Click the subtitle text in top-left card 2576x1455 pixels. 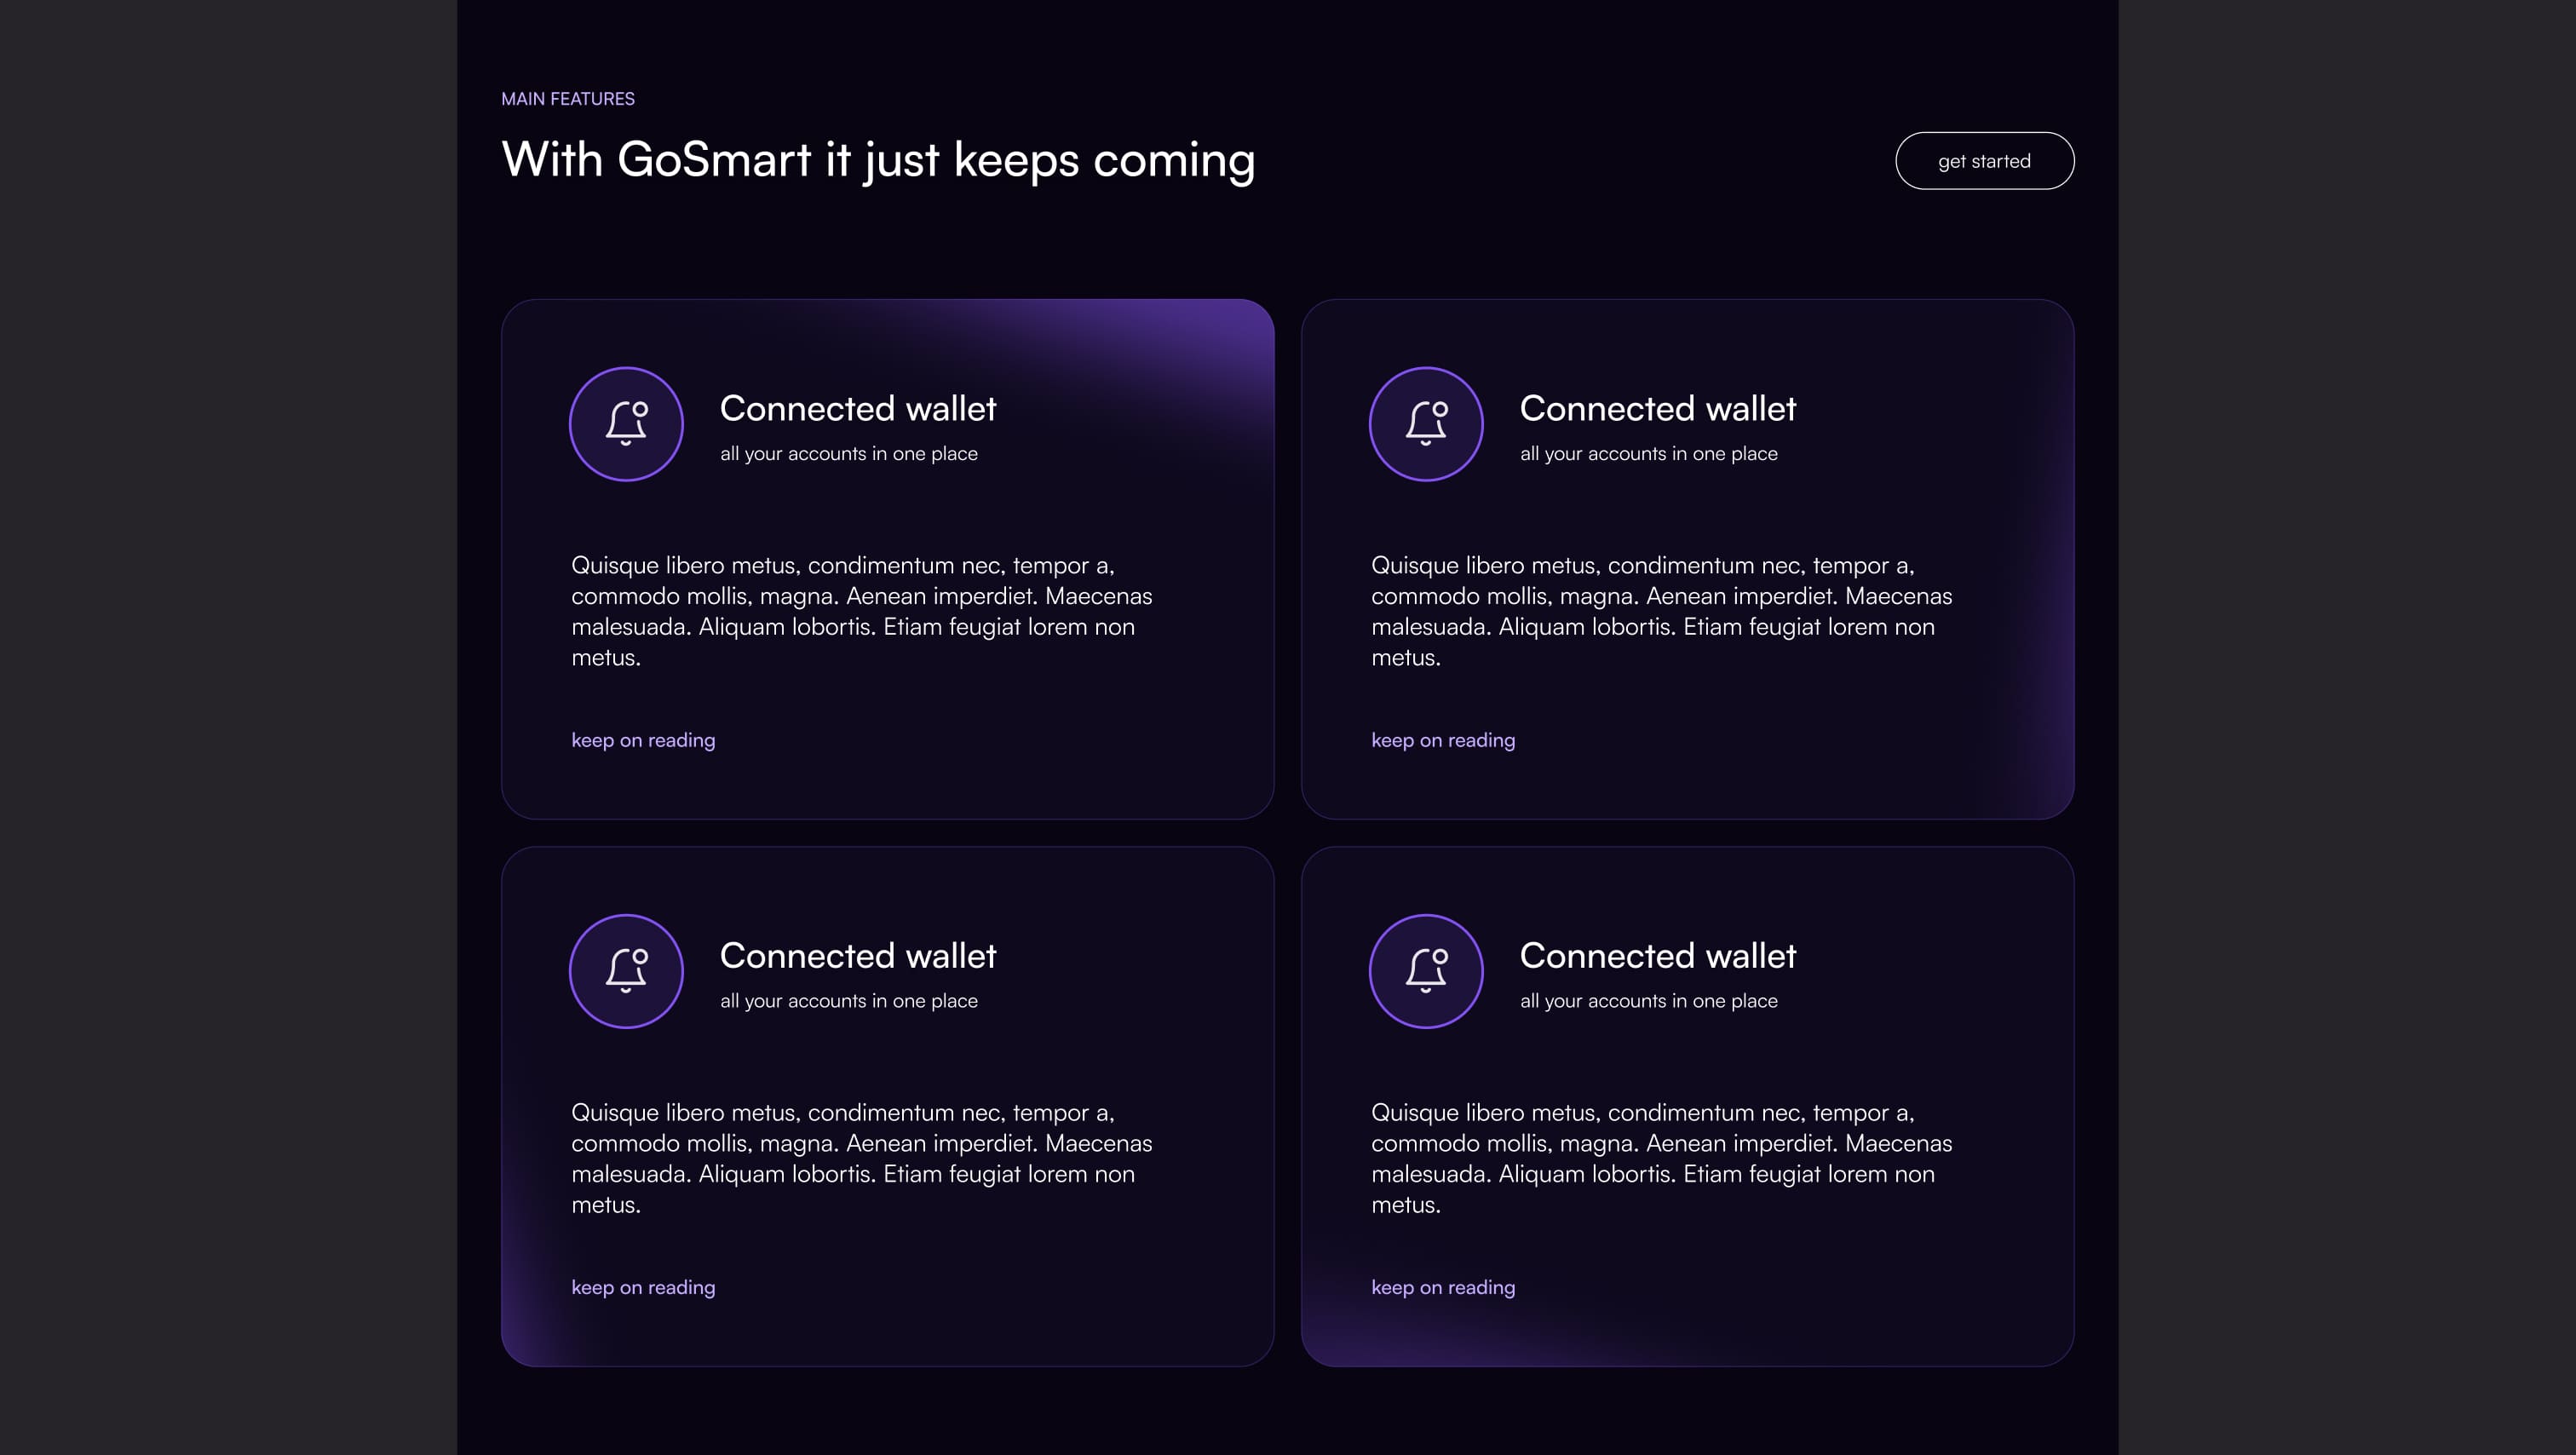point(849,454)
